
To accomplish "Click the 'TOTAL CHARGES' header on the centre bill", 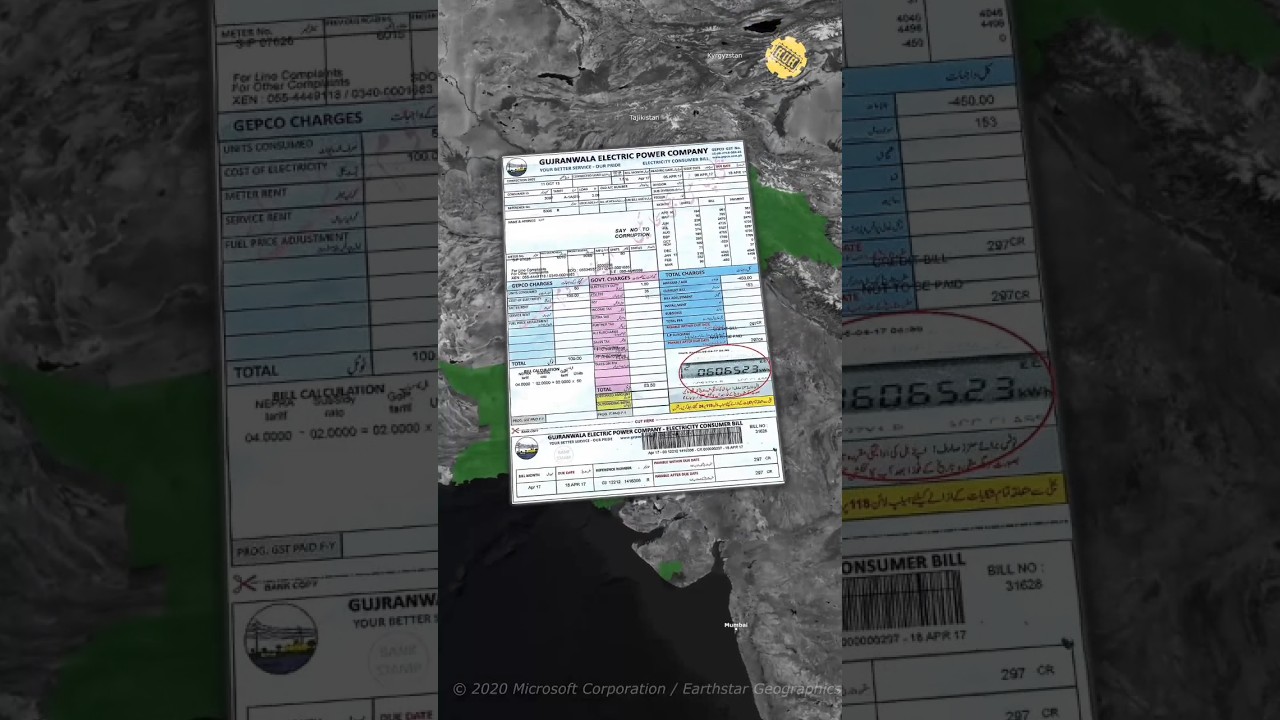I will [687, 273].
